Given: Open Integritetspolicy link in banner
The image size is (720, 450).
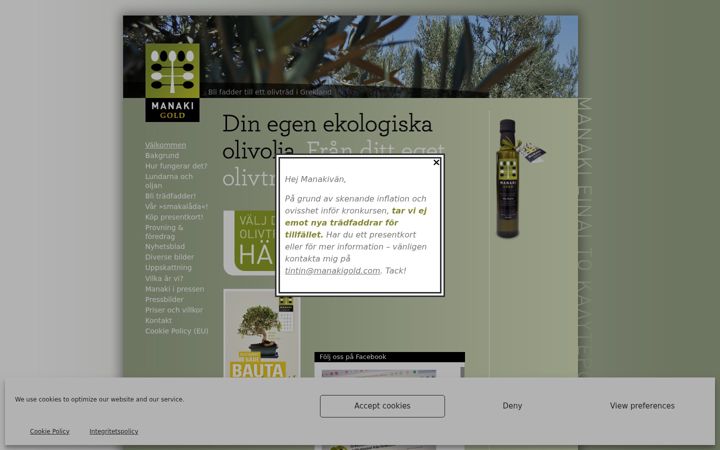Looking at the screenshot, I should (x=114, y=432).
